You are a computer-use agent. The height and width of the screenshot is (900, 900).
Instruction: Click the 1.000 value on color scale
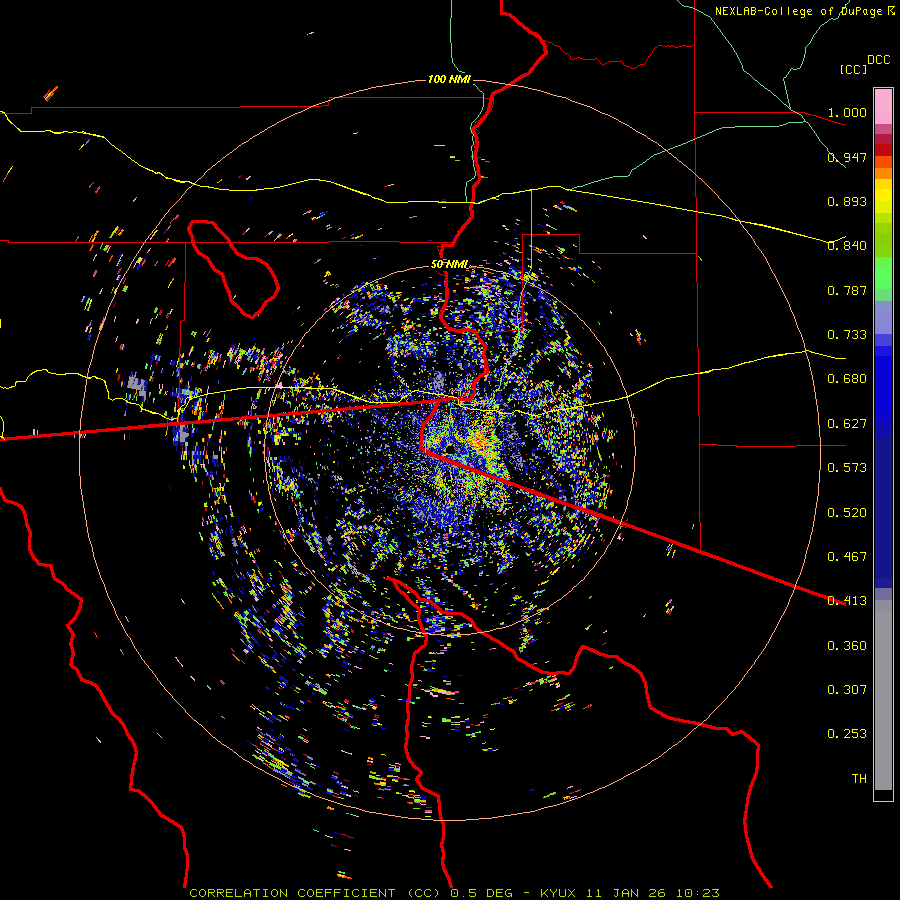coord(847,112)
